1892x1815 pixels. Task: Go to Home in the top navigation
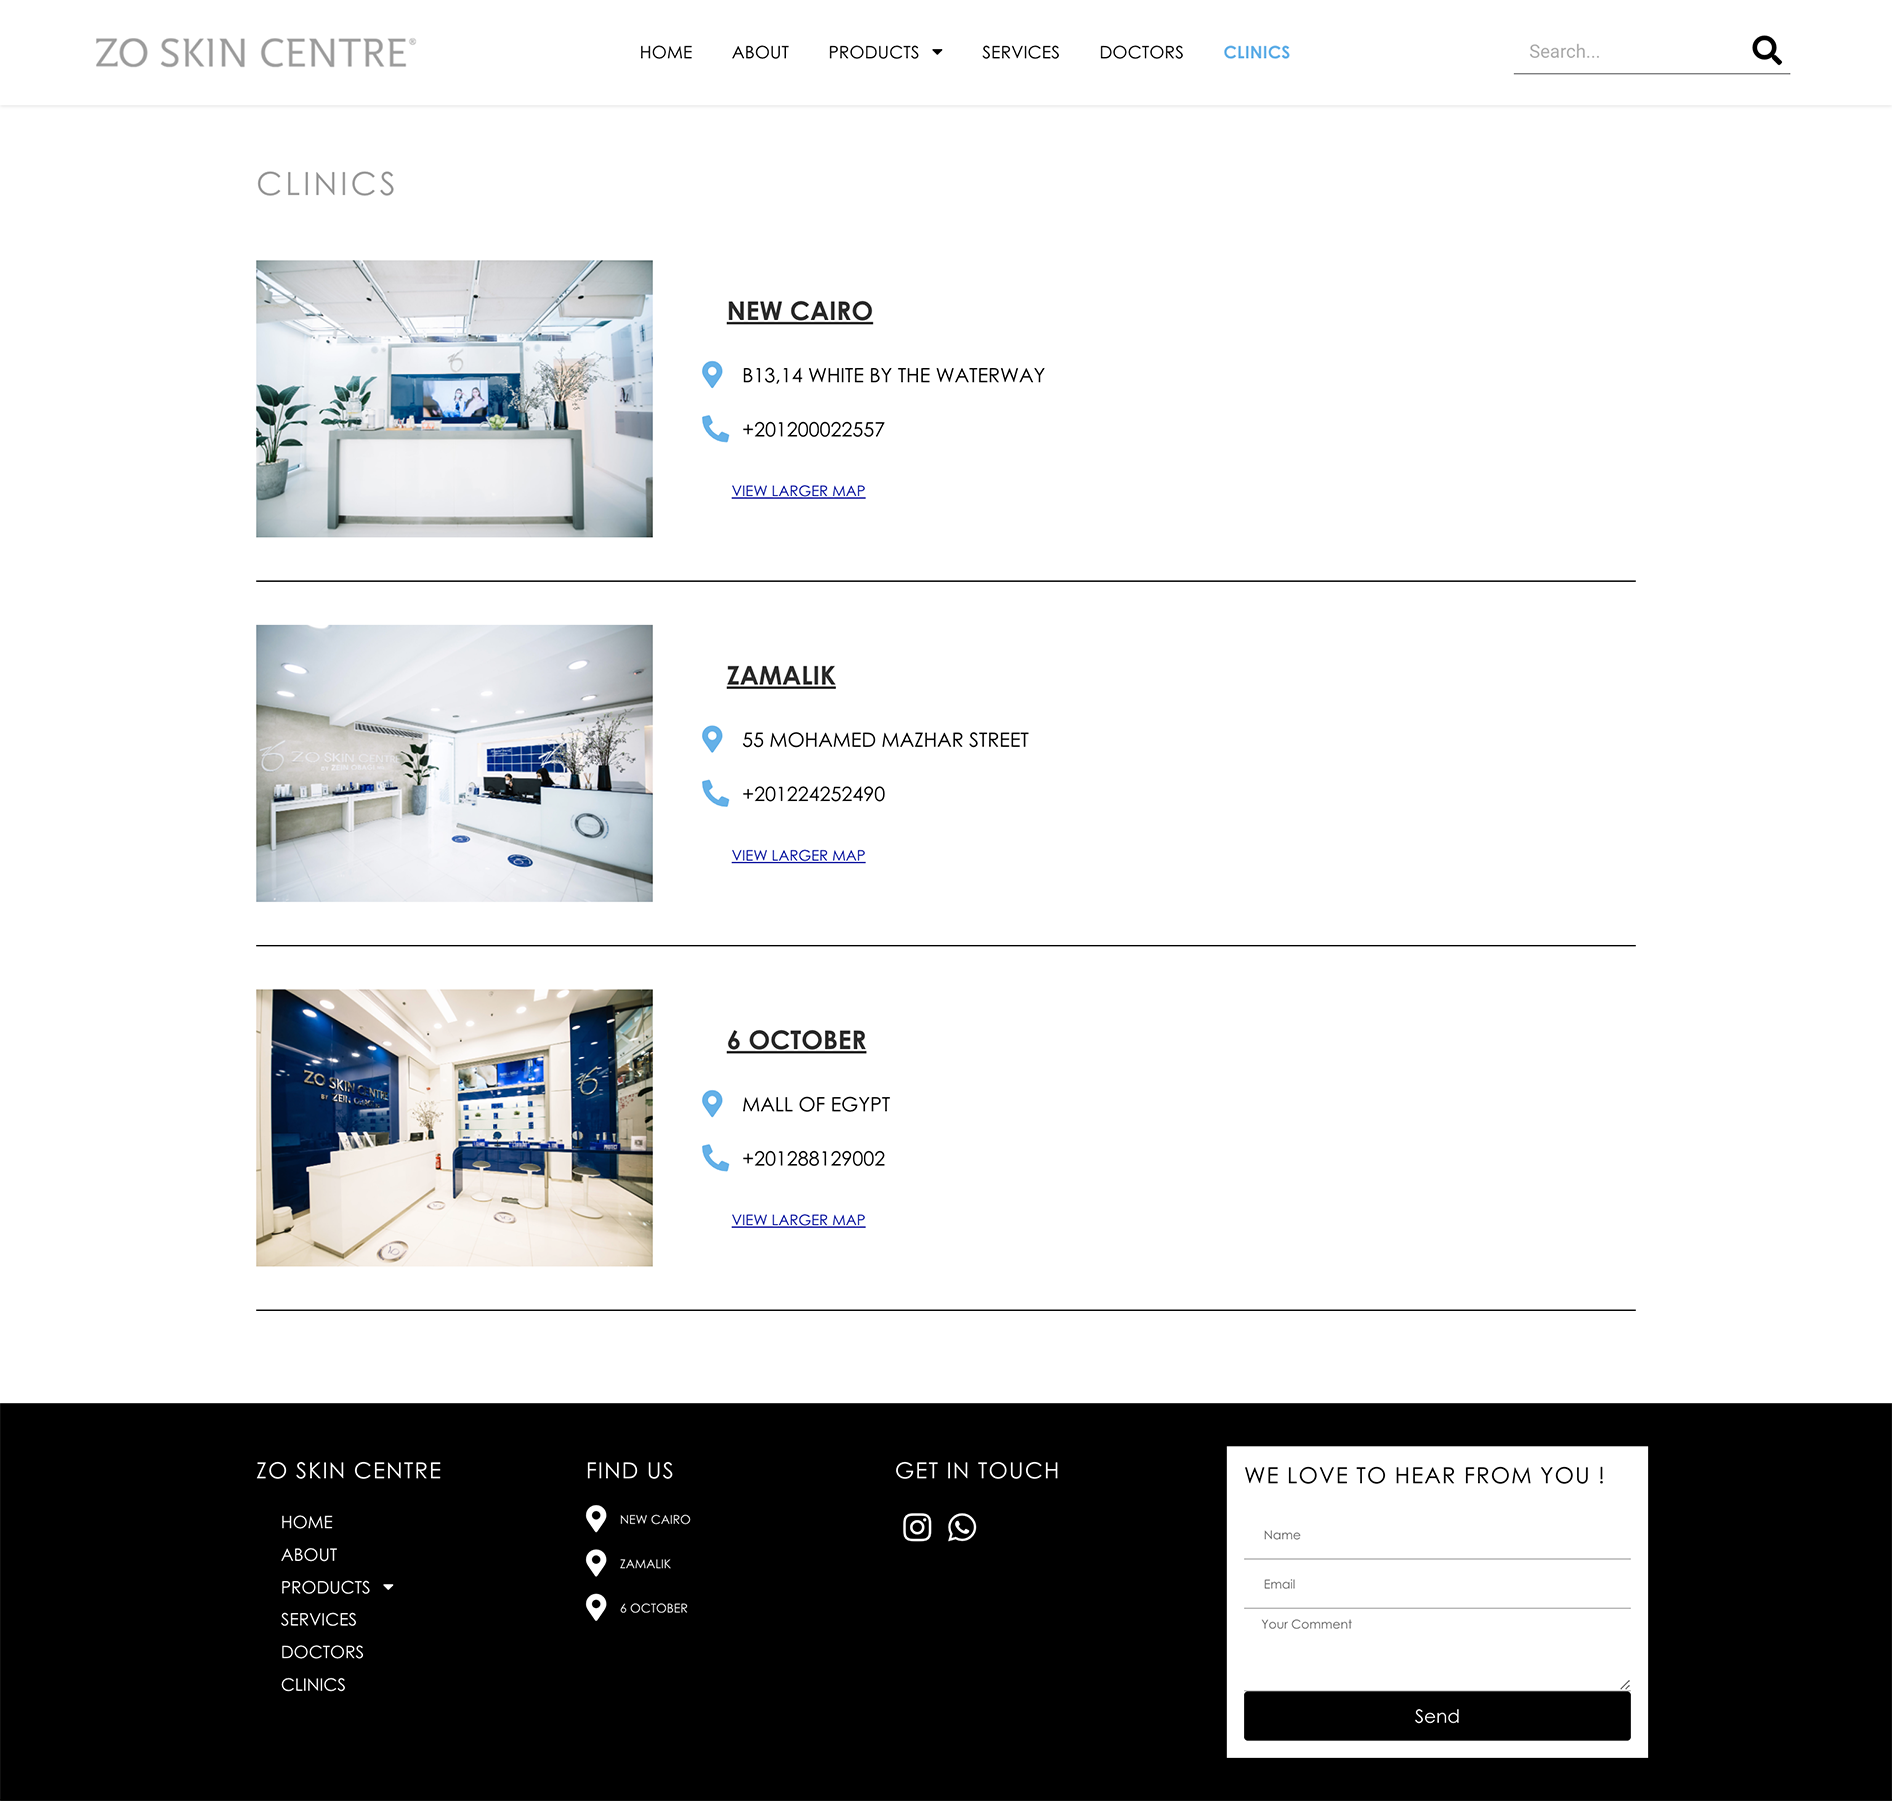point(666,52)
